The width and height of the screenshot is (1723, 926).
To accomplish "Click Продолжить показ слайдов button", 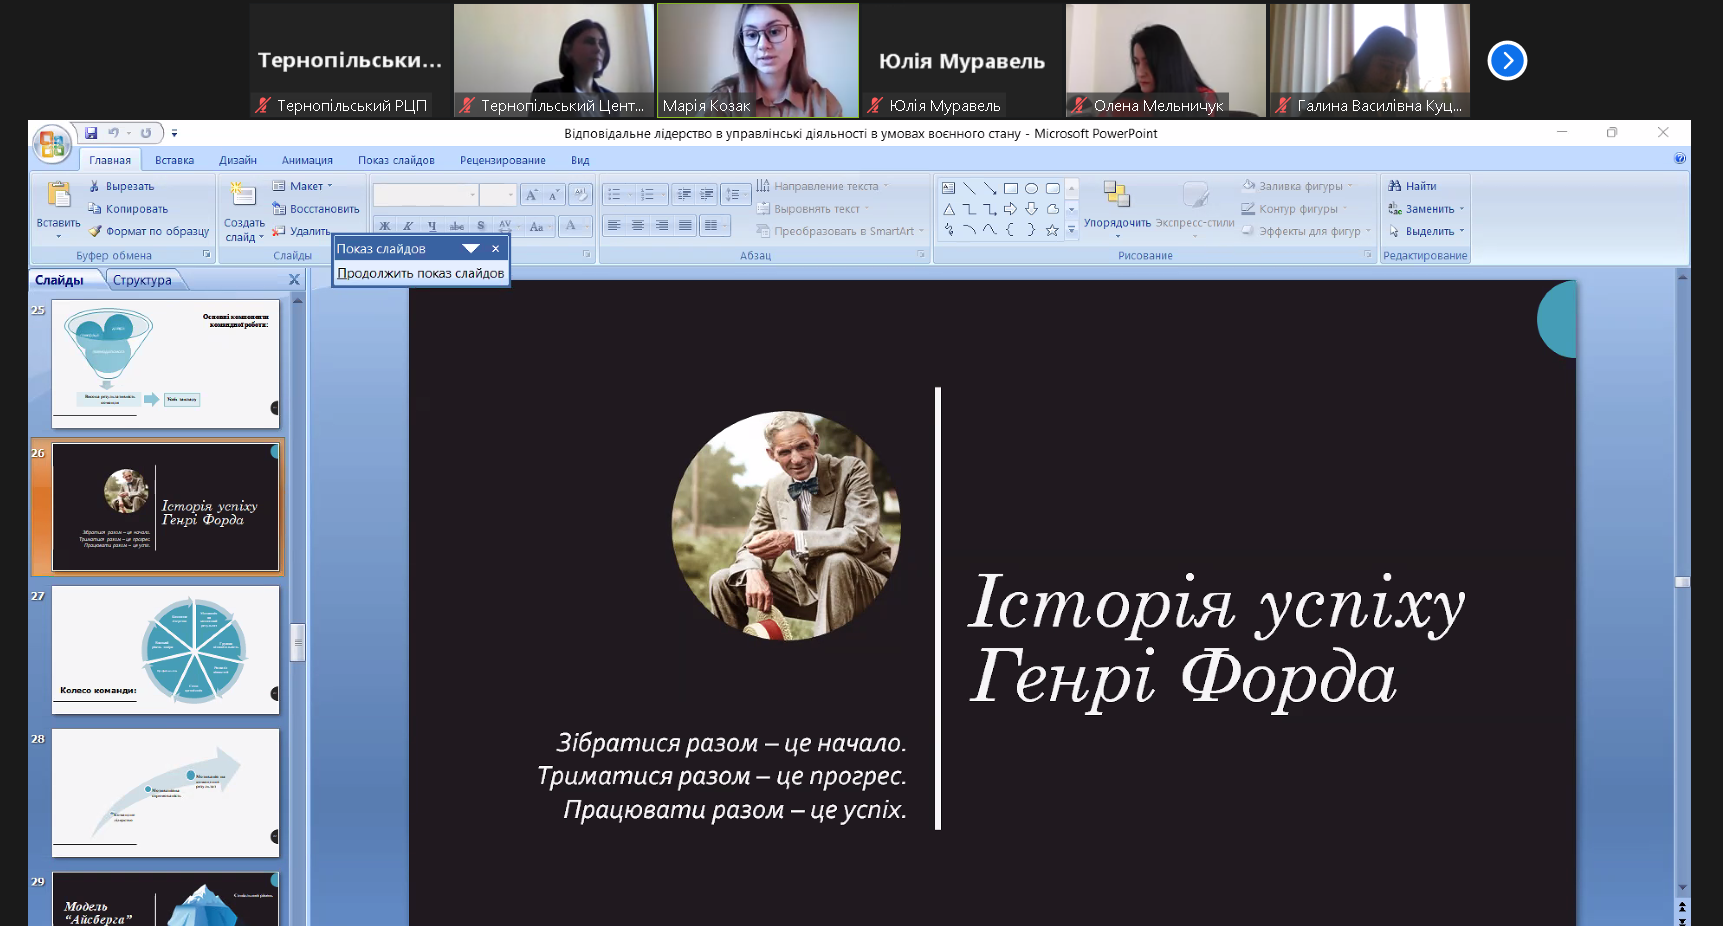I will pyautogui.click(x=421, y=273).
